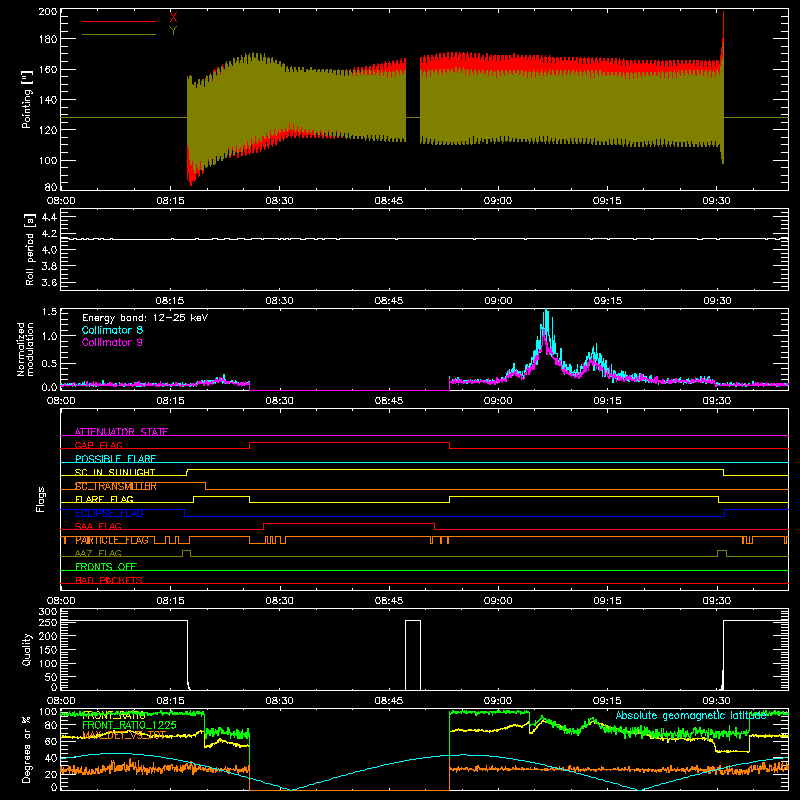Click the 'Roll period [s]' axis title

click(30, 249)
